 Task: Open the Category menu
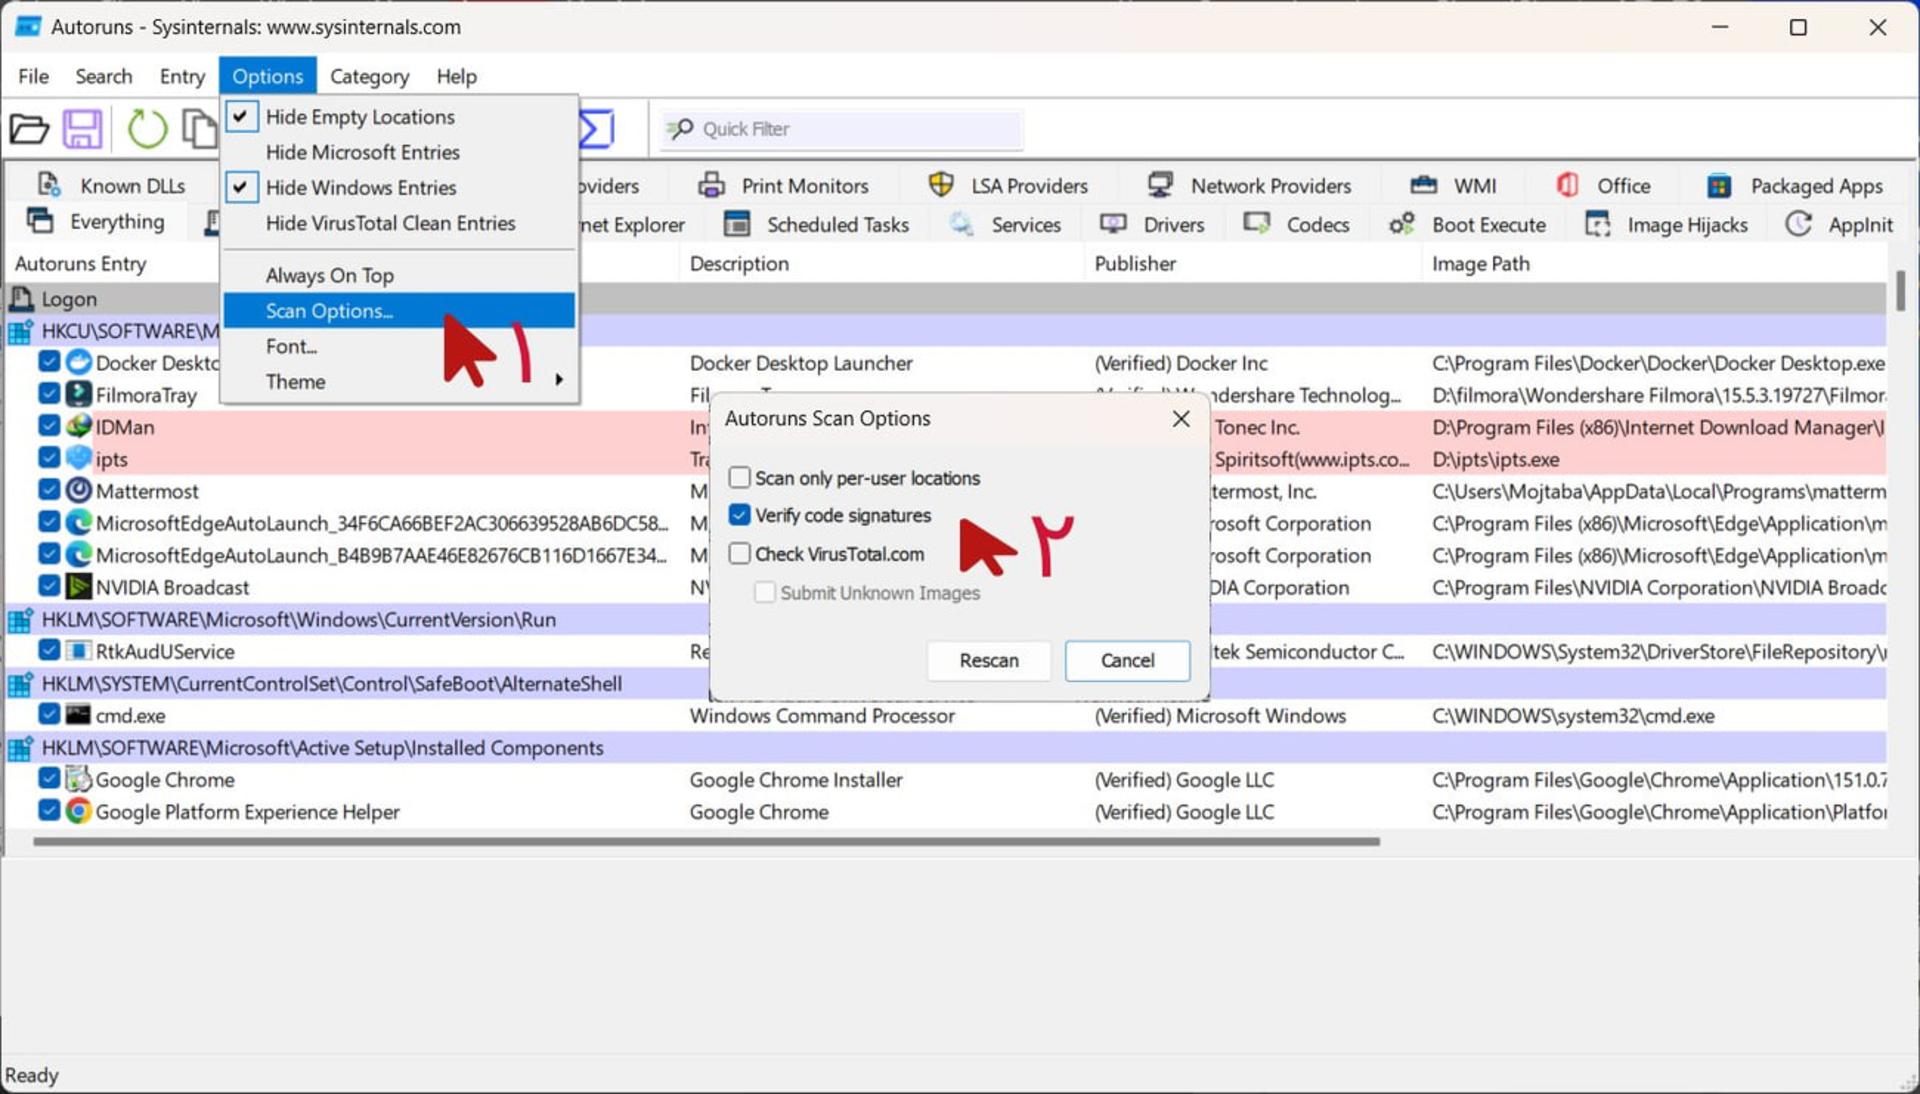click(369, 76)
